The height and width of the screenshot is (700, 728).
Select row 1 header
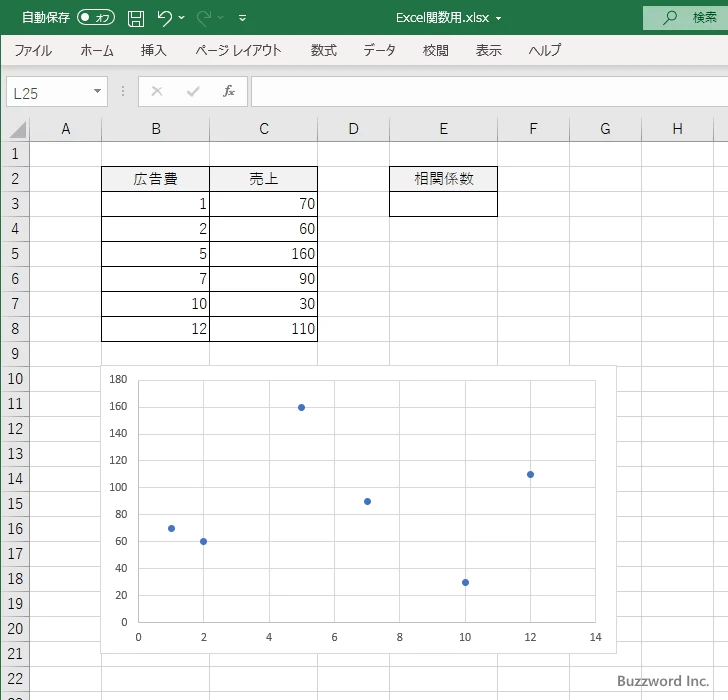15,154
